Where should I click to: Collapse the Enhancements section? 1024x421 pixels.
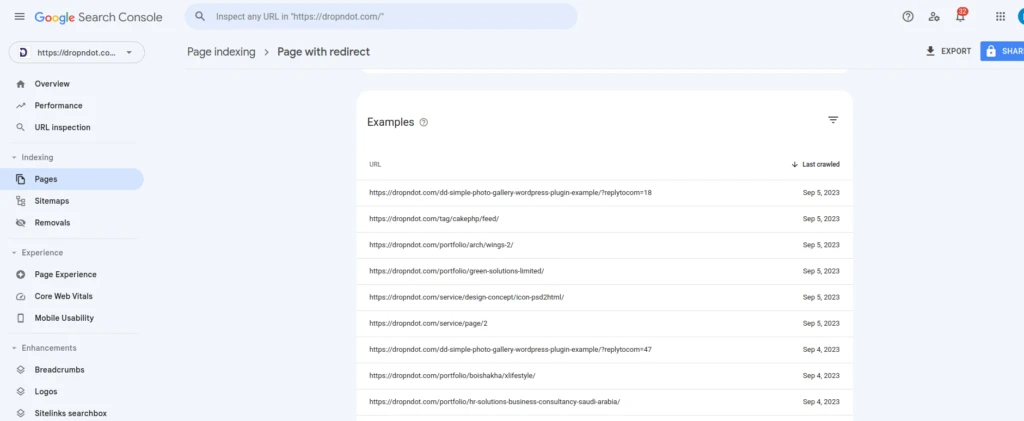(x=14, y=348)
